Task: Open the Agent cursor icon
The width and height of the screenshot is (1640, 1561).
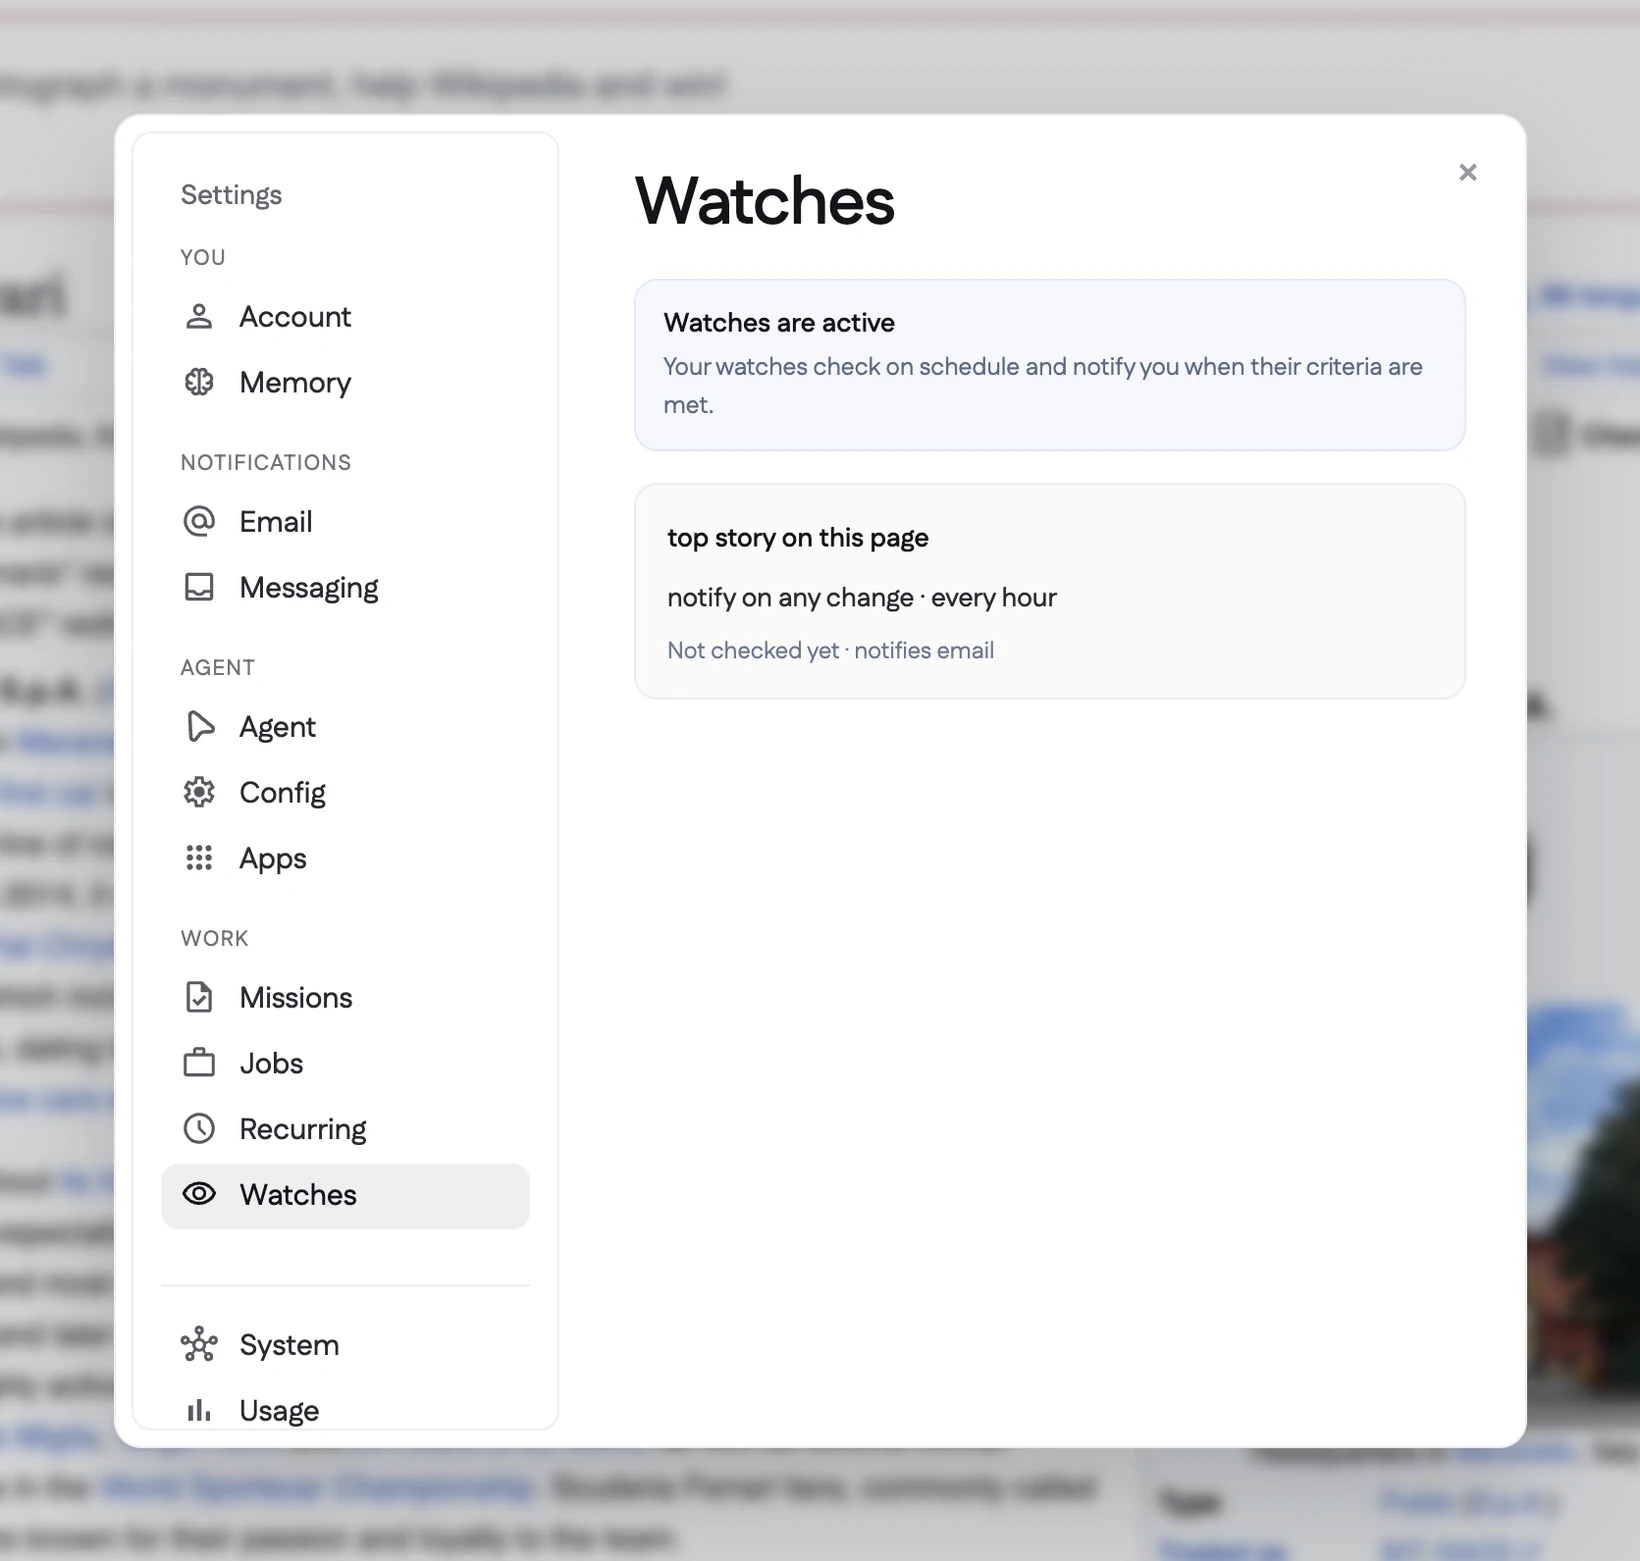Action: coord(200,726)
